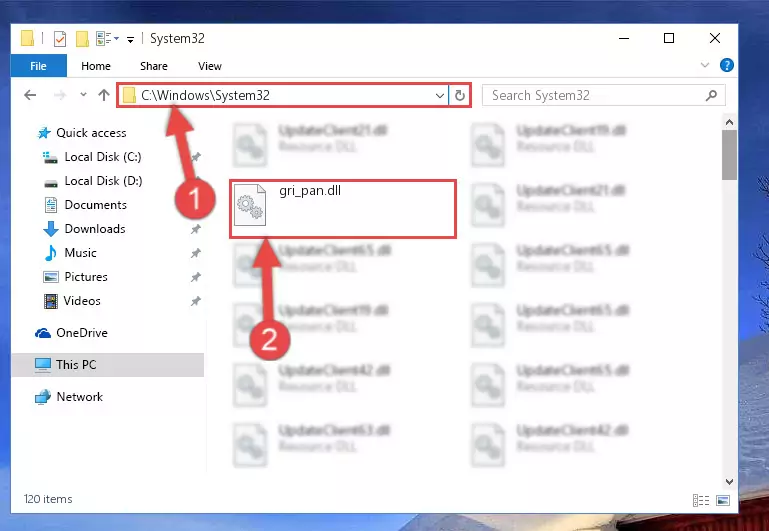This screenshot has width=769, height=531.
Task: Open Explorer Help
Action: click(726, 65)
